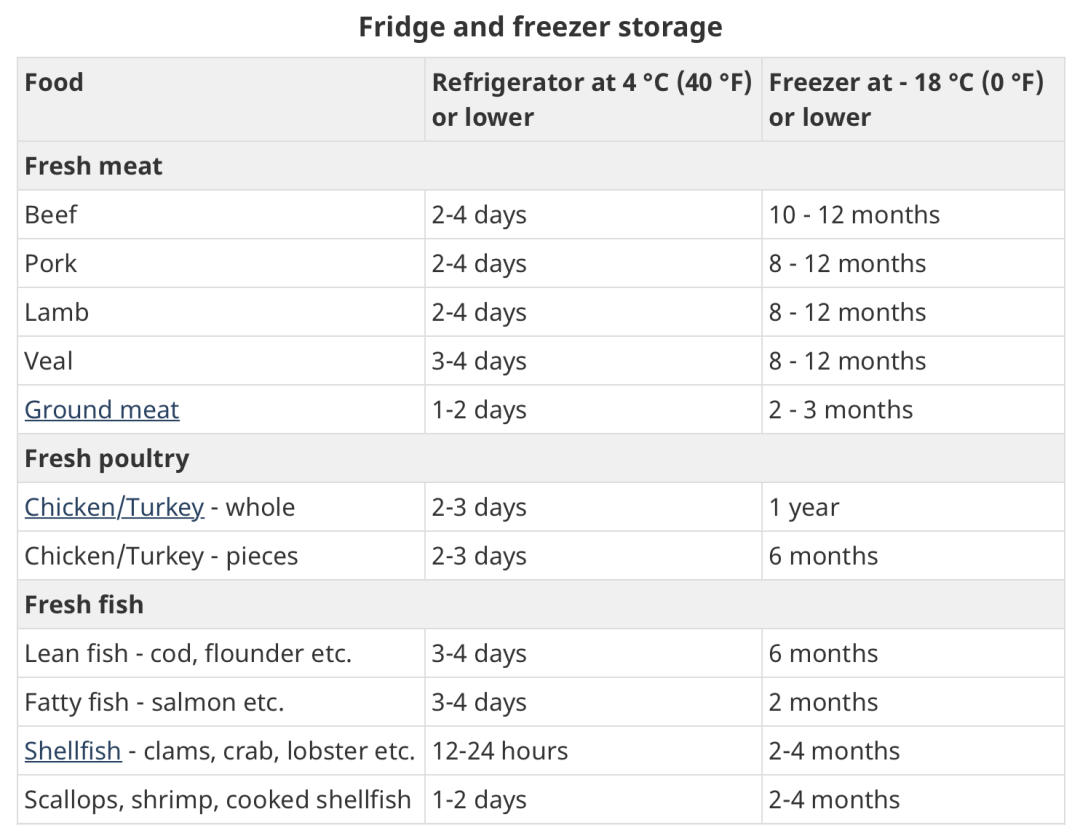Select the Fatty fish - salmon cell
Viewport: 1080px width, 825px height.
(x=154, y=703)
